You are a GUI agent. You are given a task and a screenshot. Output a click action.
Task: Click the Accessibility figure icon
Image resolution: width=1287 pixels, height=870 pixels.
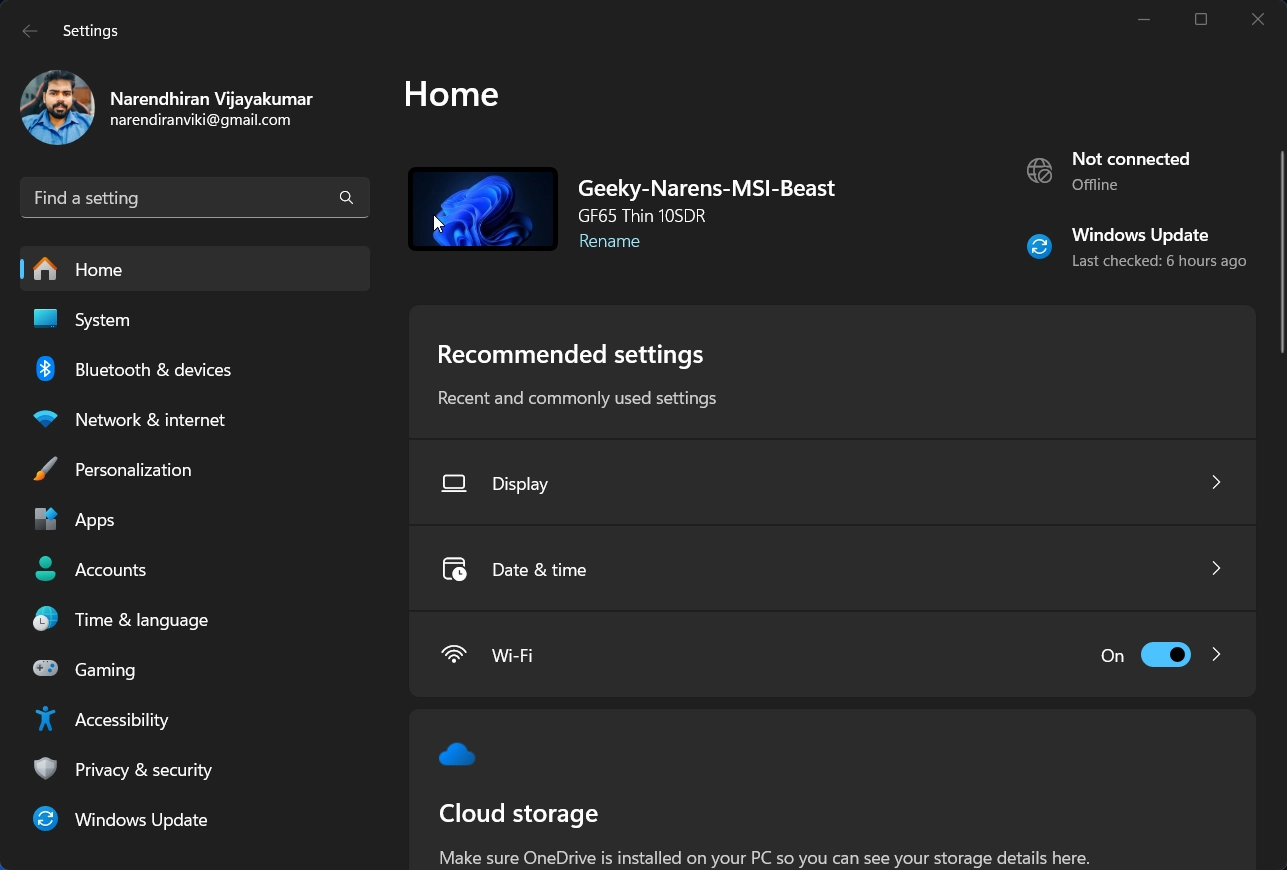pos(45,719)
